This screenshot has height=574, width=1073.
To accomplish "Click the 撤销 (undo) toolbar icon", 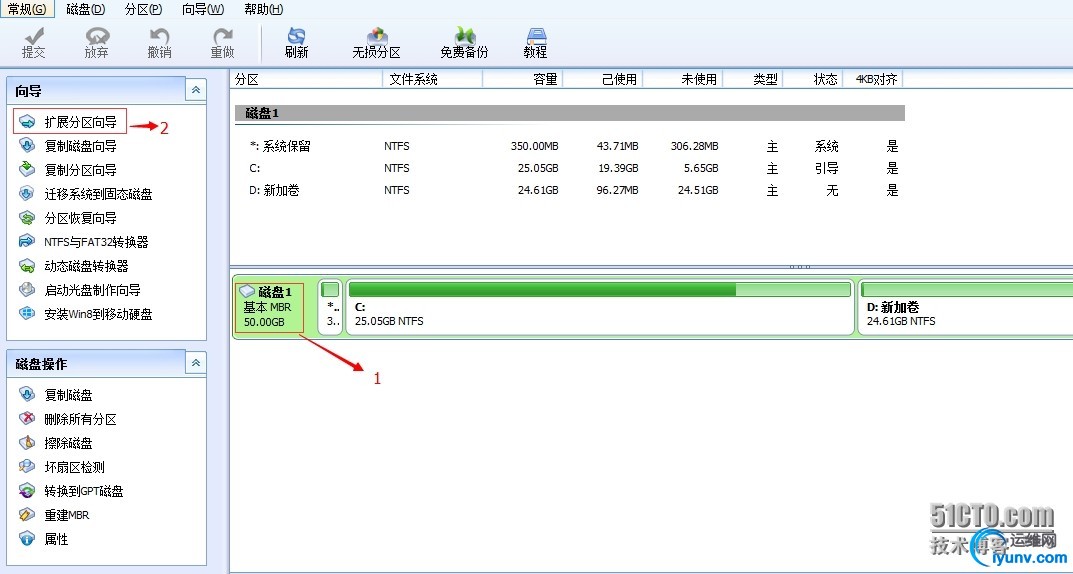I will 159,42.
